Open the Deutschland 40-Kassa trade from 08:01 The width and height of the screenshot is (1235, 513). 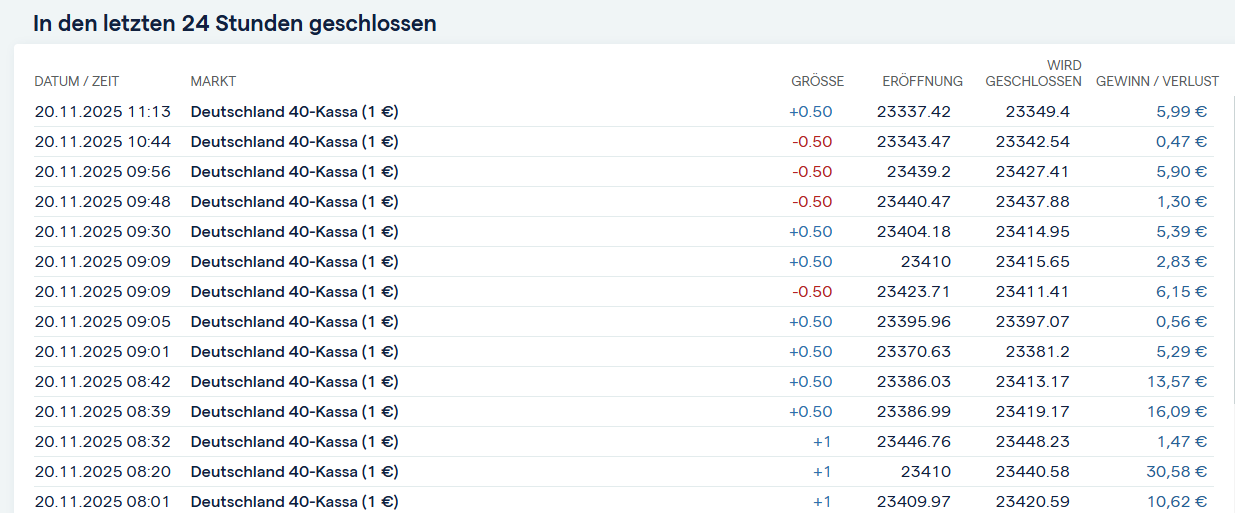tap(294, 501)
